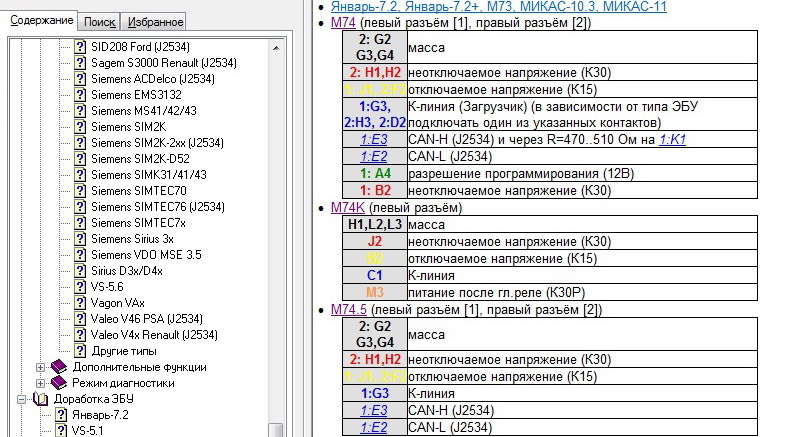The height and width of the screenshot is (437, 789).
Task: Click the orange 'M3' cell
Action: pyautogui.click(x=375, y=293)
